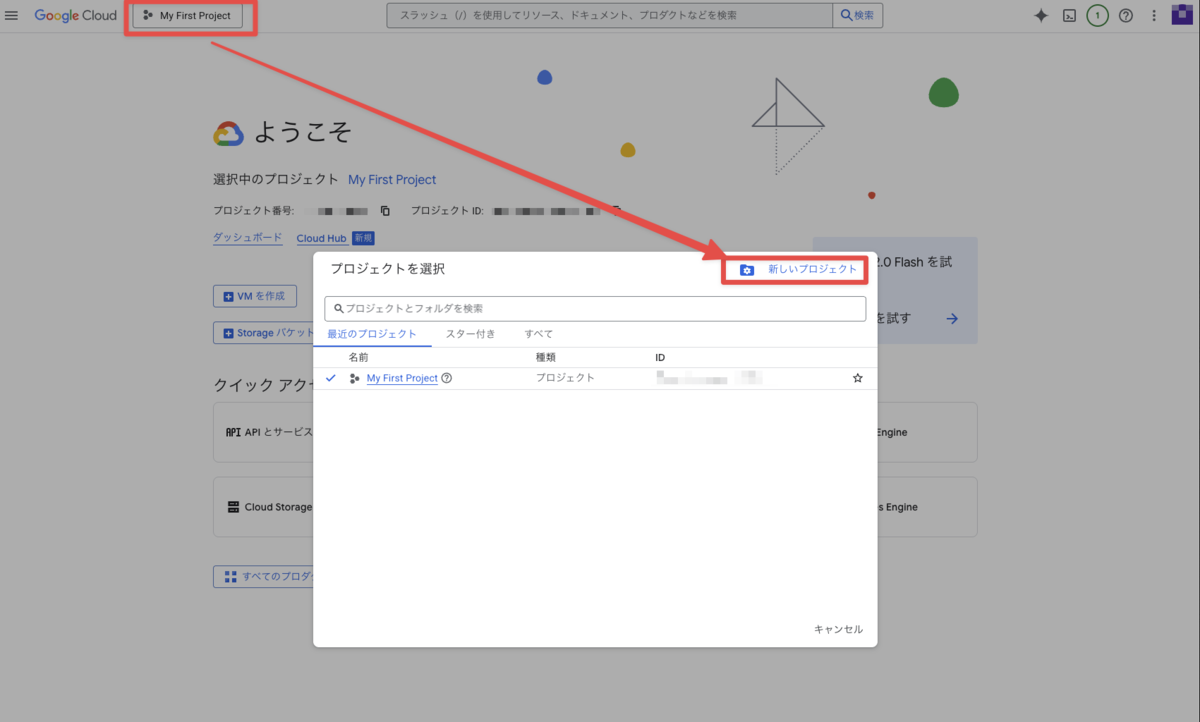
Task: Click the VM を作成 button
Action: click(x=255, y=296)
